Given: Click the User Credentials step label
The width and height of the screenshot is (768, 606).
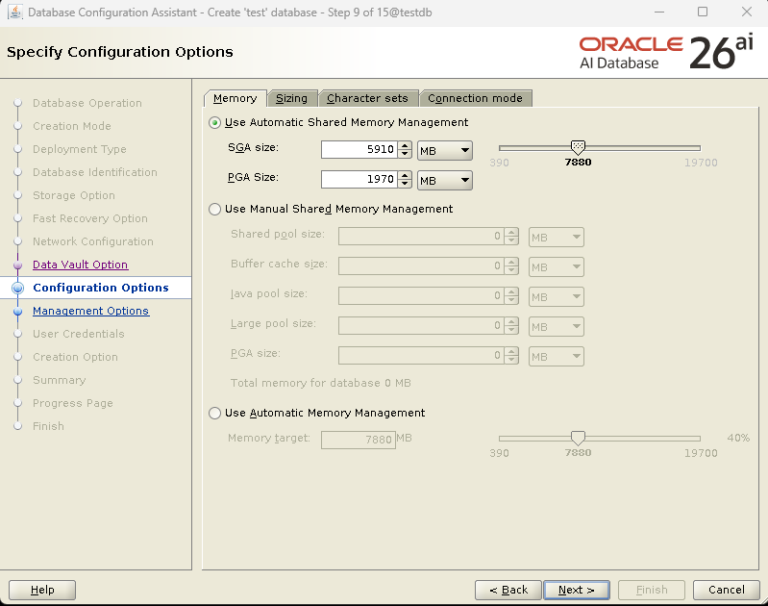Looking at the screenshot, I should (x=78, y=334).
